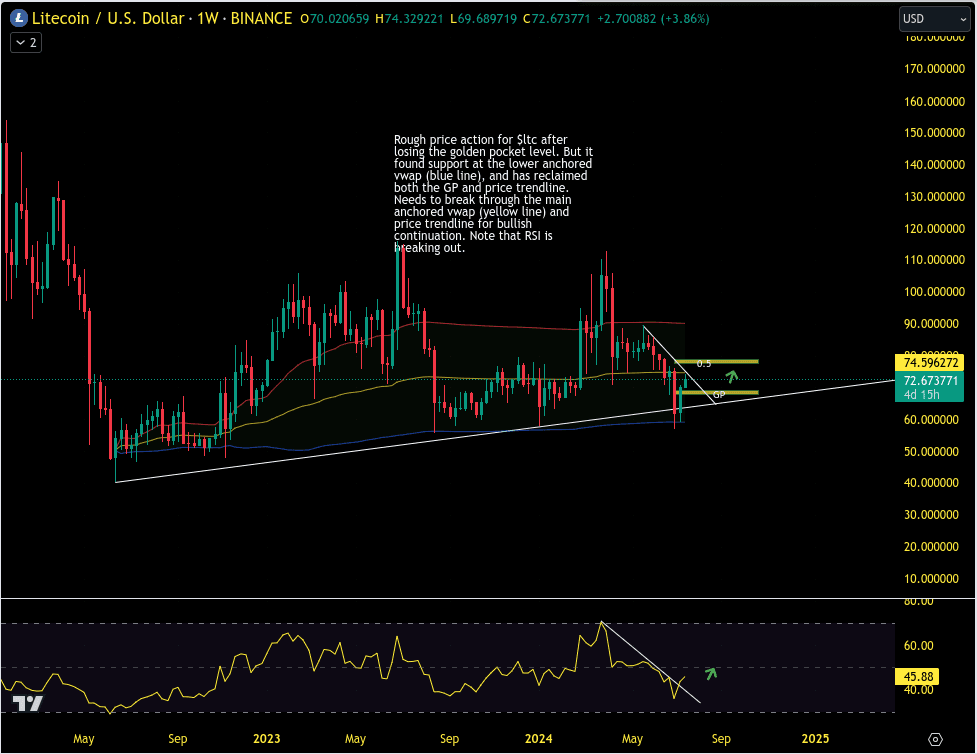Click the RSI value label 45.88
The width and height of the screenshot is (977, 754).
click(917, 676)
